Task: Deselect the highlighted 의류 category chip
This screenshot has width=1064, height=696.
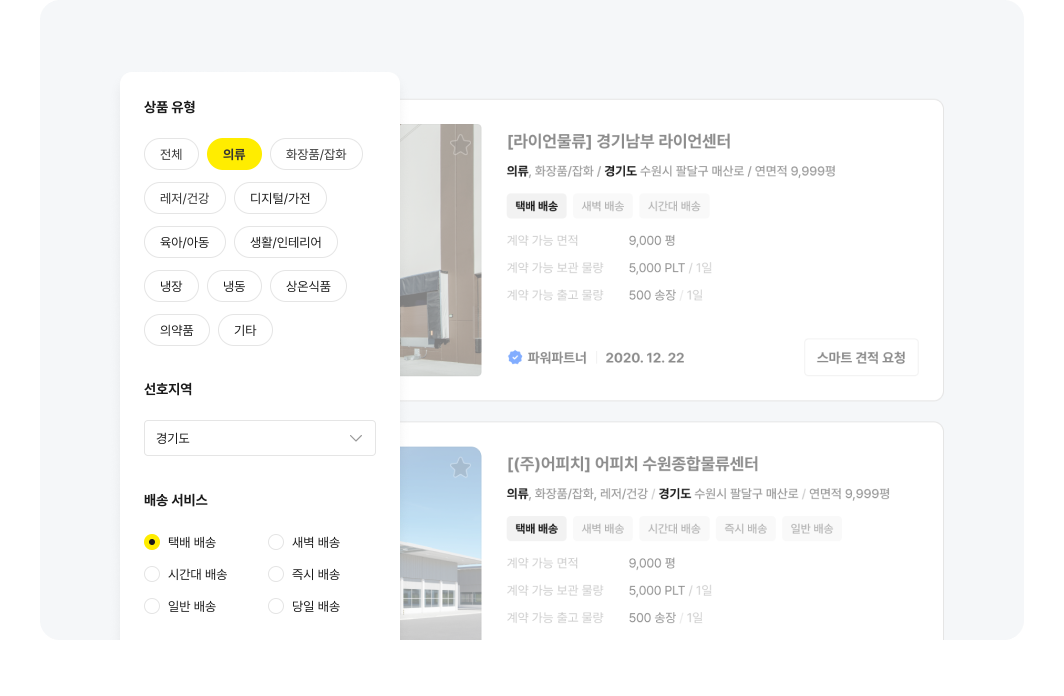Action: (x=234, y=154)
